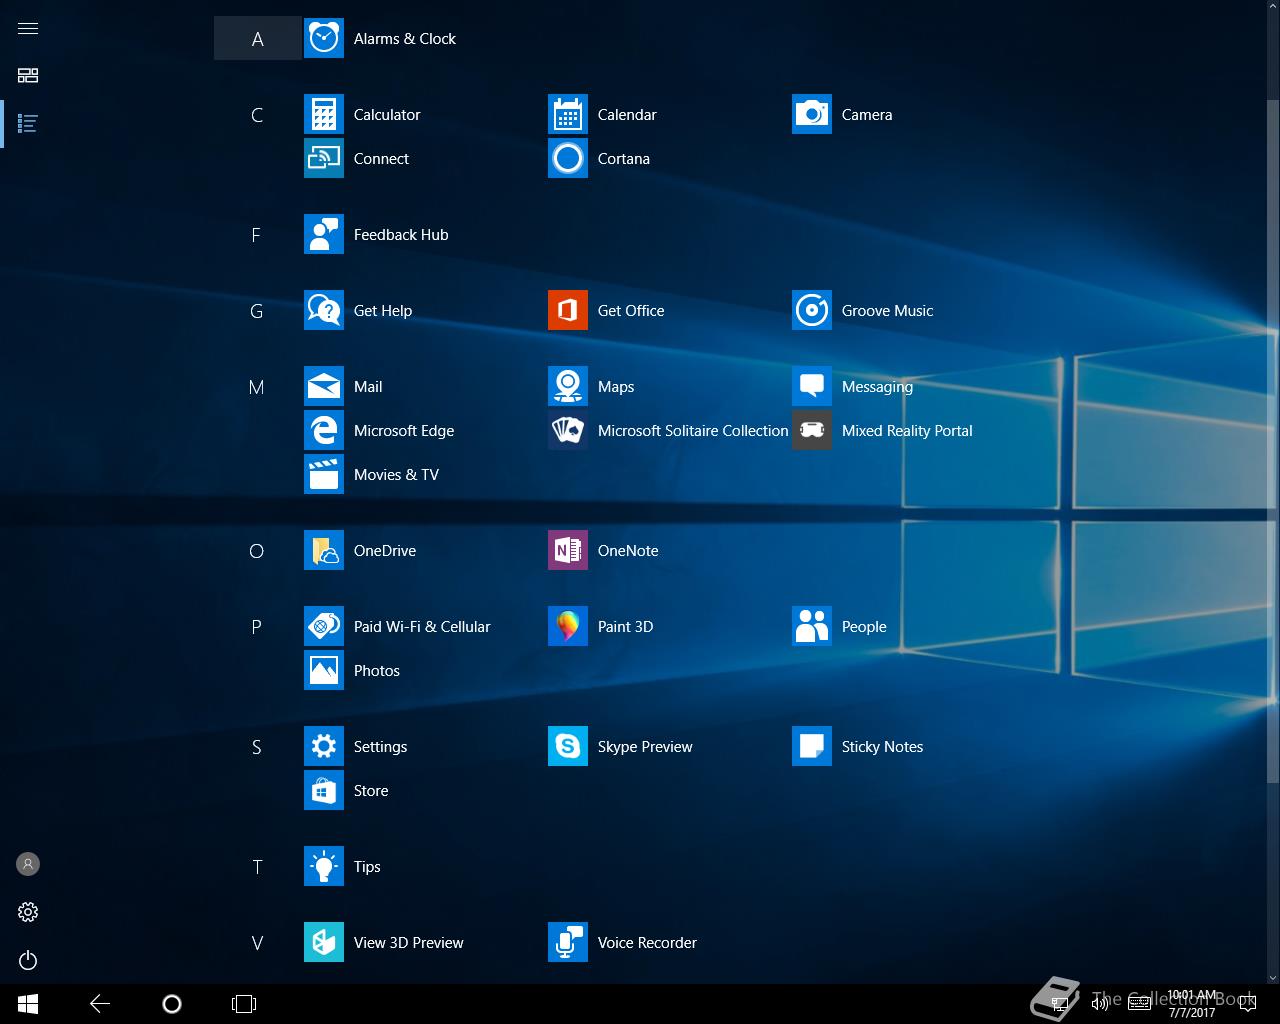
Task: Click the taskbar Back arrow
Action: click(x=100, y=1004)
